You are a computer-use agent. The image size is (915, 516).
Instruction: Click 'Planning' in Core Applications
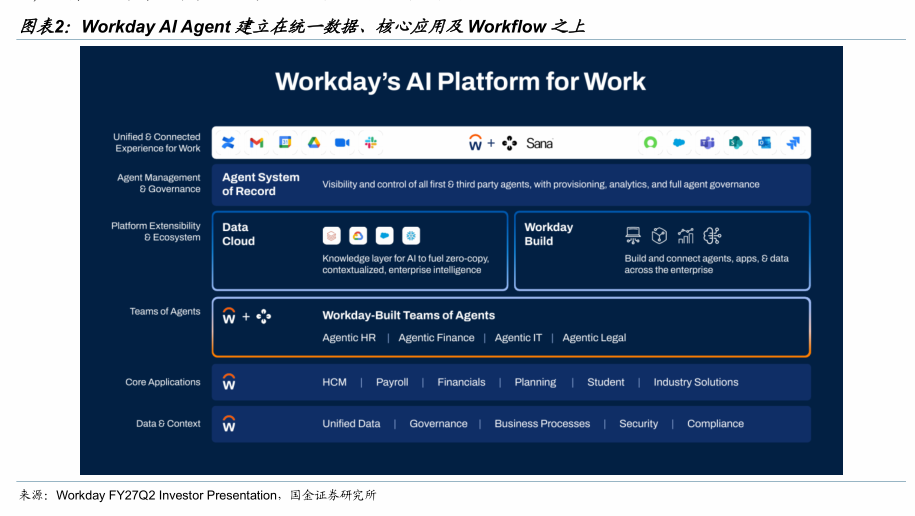tap(535, 382)
